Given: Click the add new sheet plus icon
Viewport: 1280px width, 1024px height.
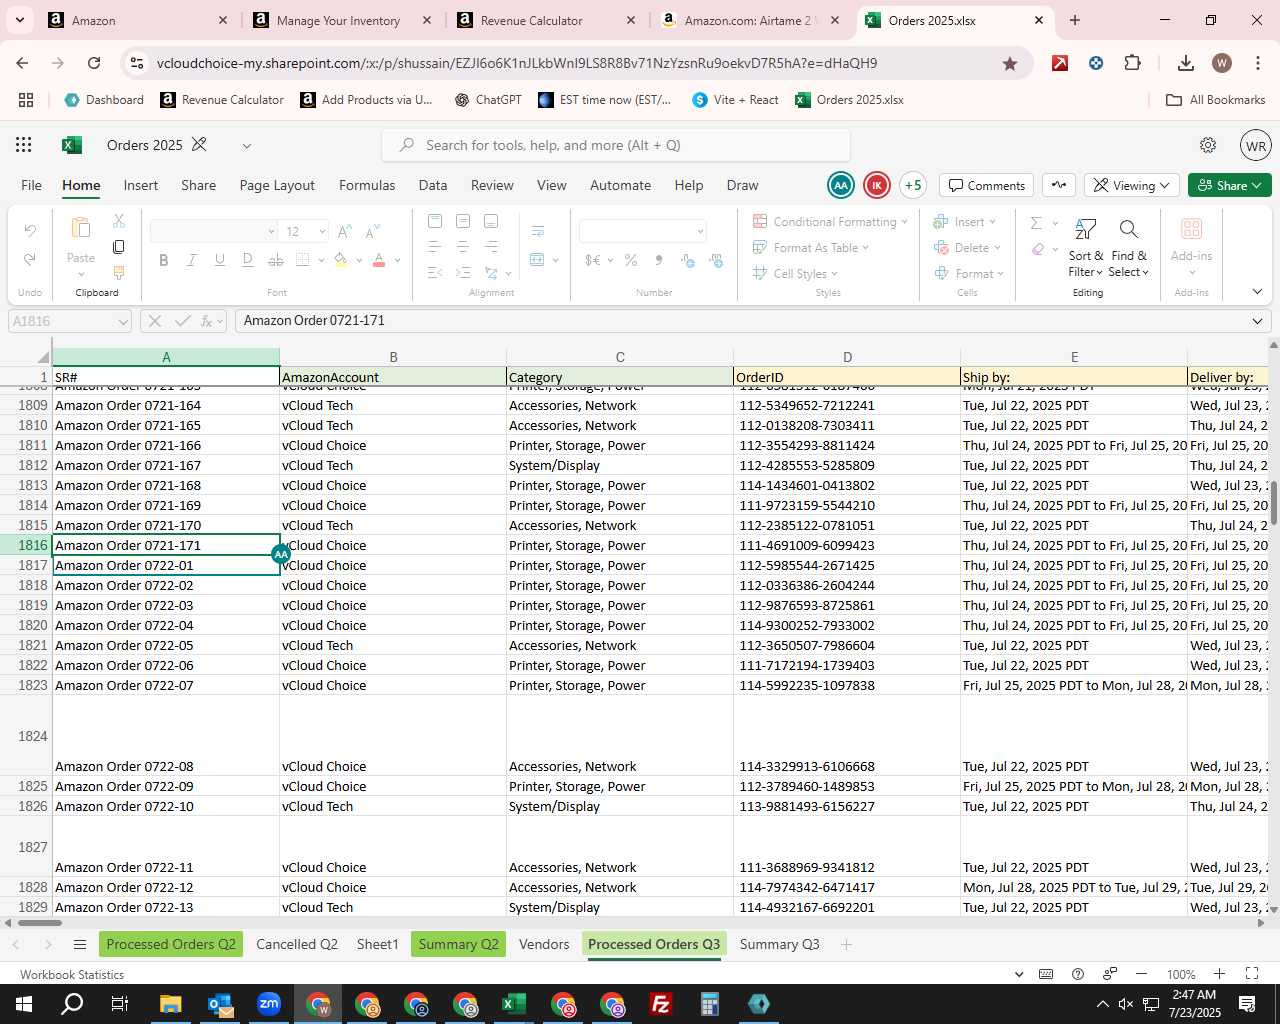Looking at the screenshot, I should (846, 944).
